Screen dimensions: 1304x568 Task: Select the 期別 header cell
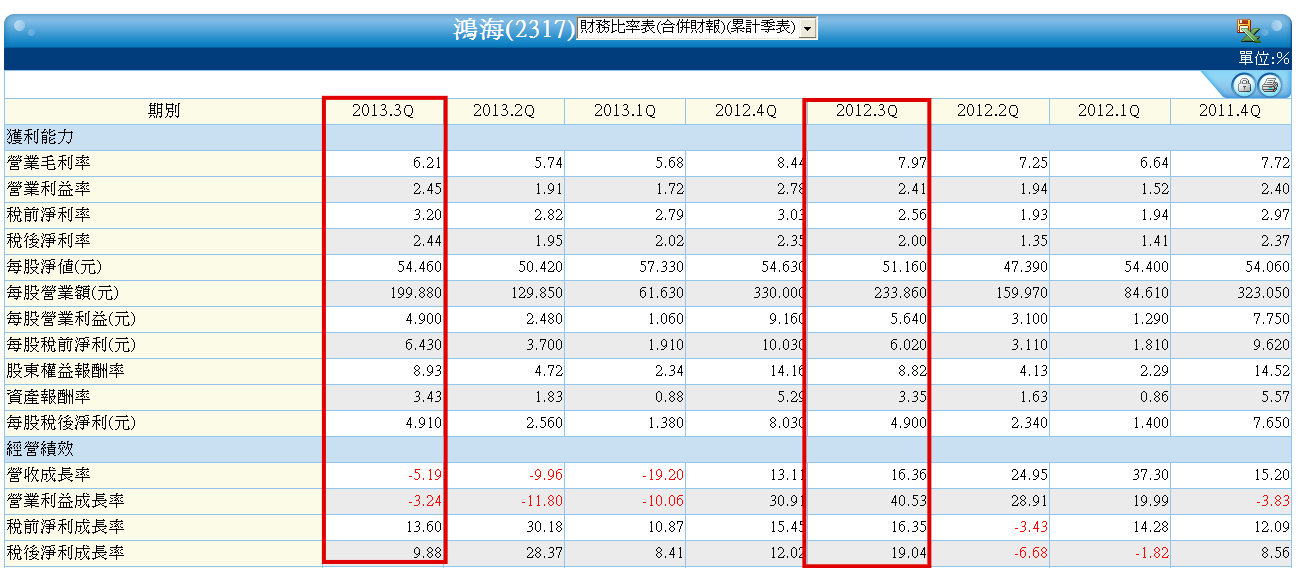(164, 111)
